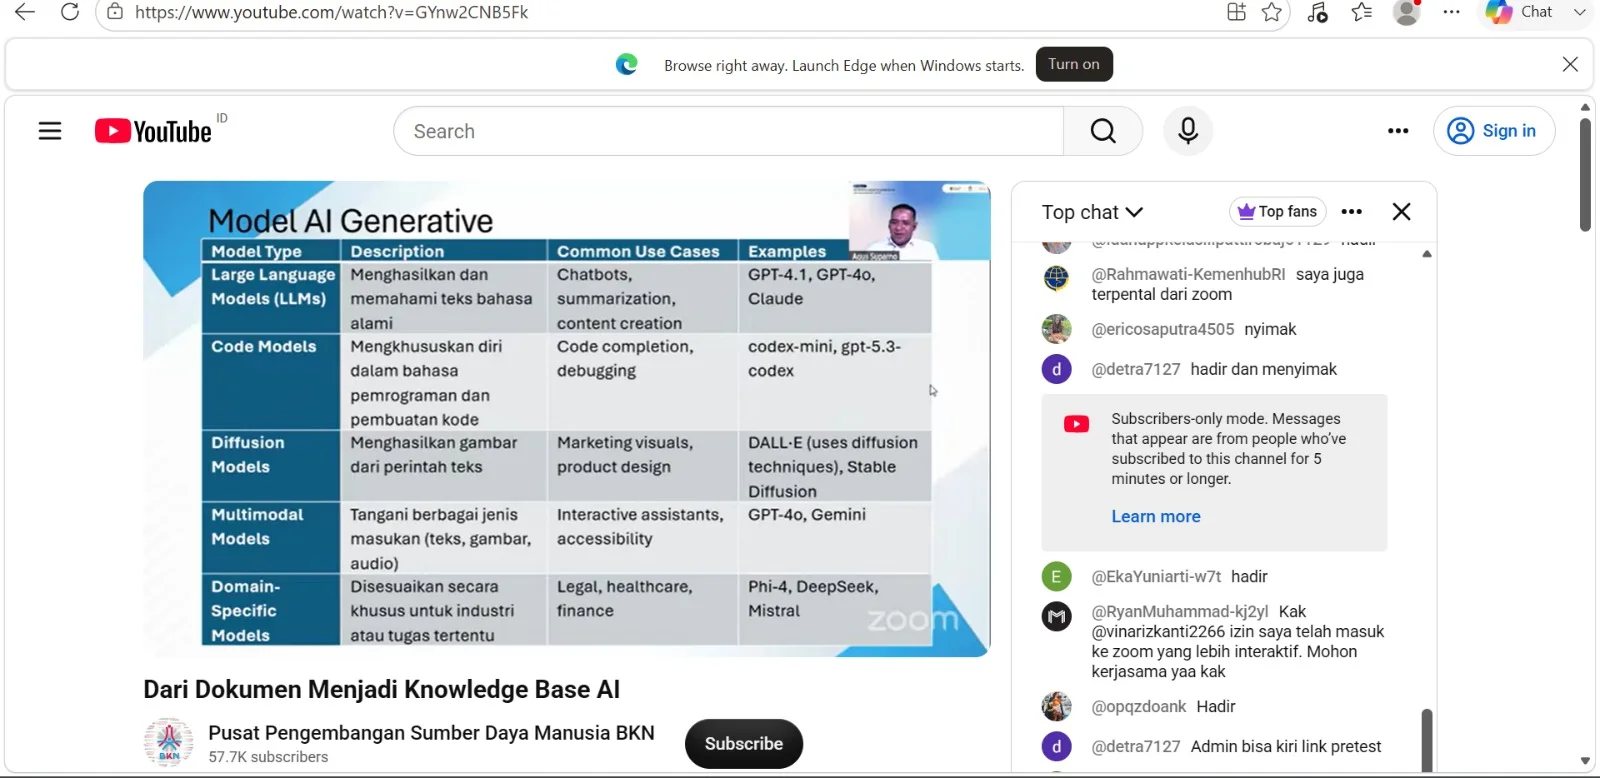Open Copilot Chat in the browser toolbar
Screen dimensions: 1600x778
1519,12
